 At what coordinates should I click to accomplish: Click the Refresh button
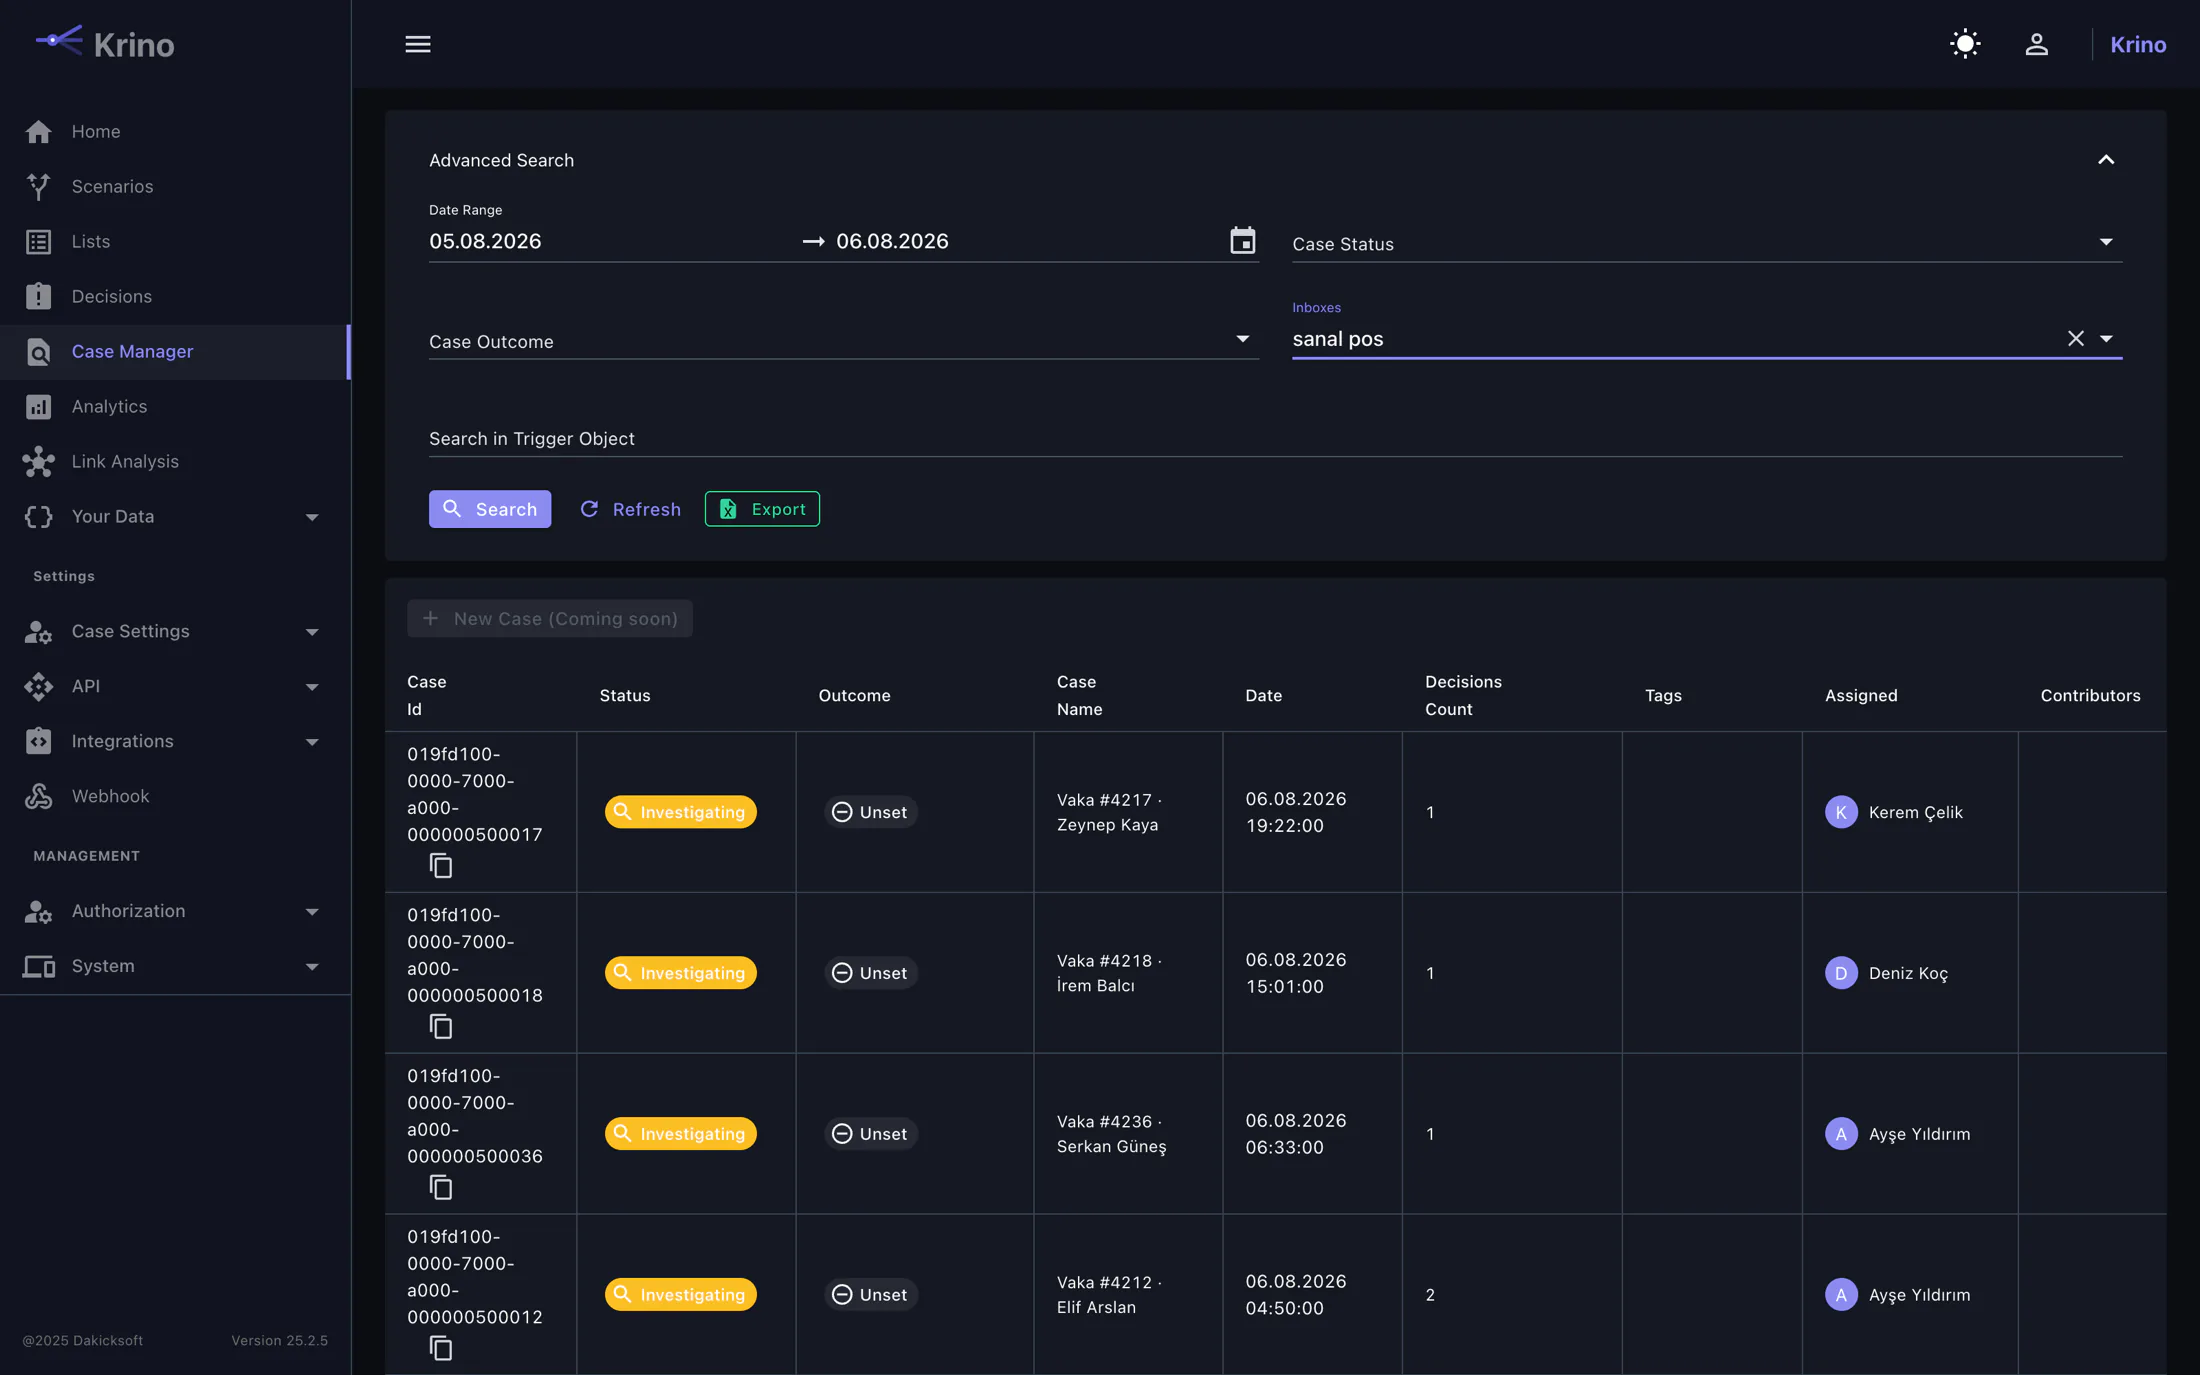(x=631, y=509)
